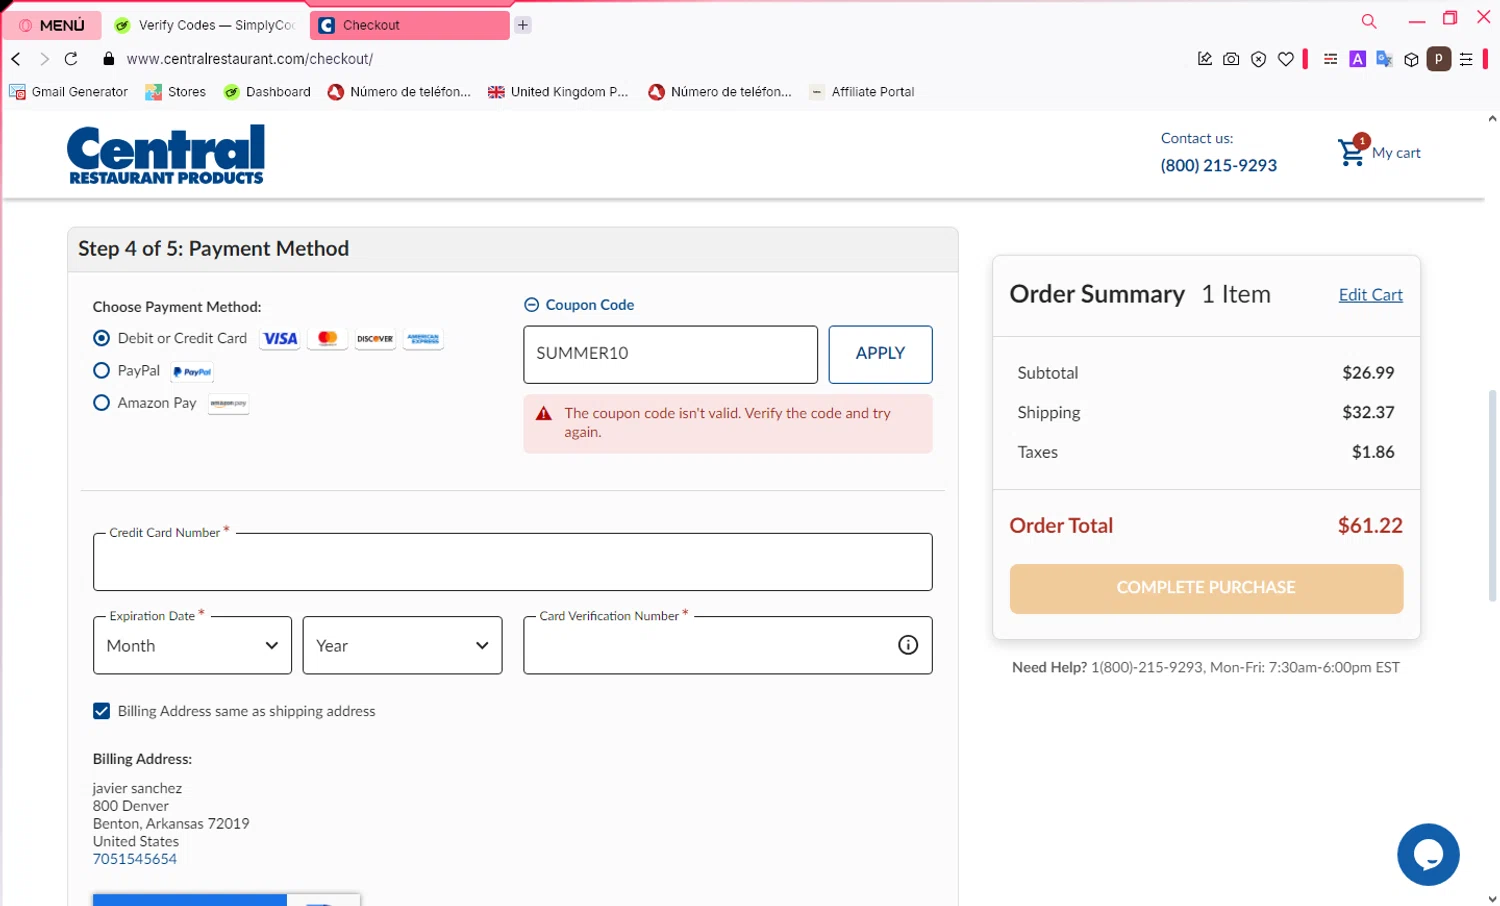Apply the coupon with the APPLY button

[x=880, y=354]
